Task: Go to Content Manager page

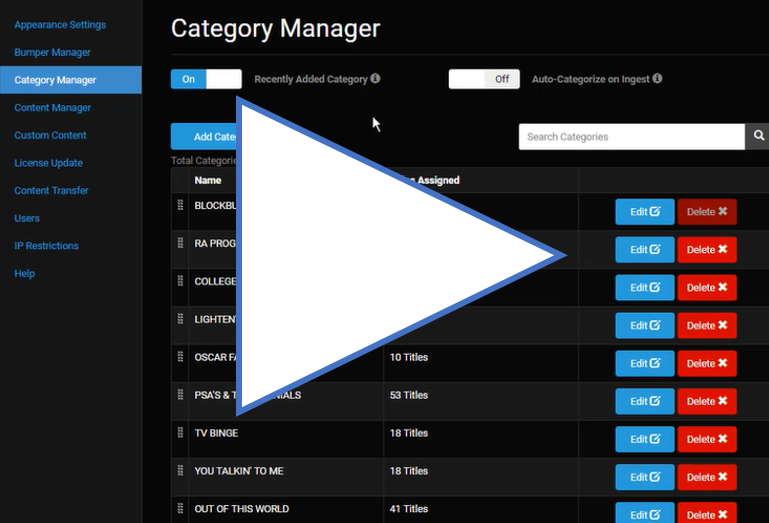Action: coord(53,107)
